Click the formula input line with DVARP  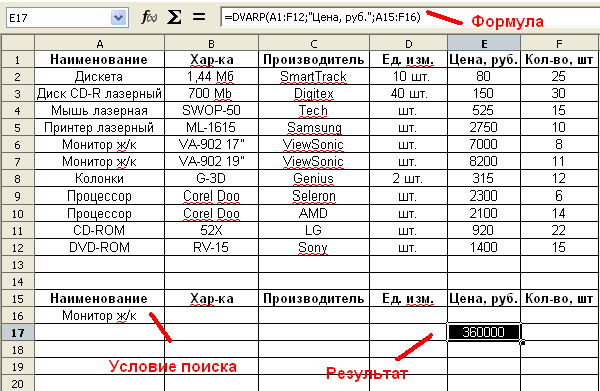pyautogui.click(x=410, y=17)
